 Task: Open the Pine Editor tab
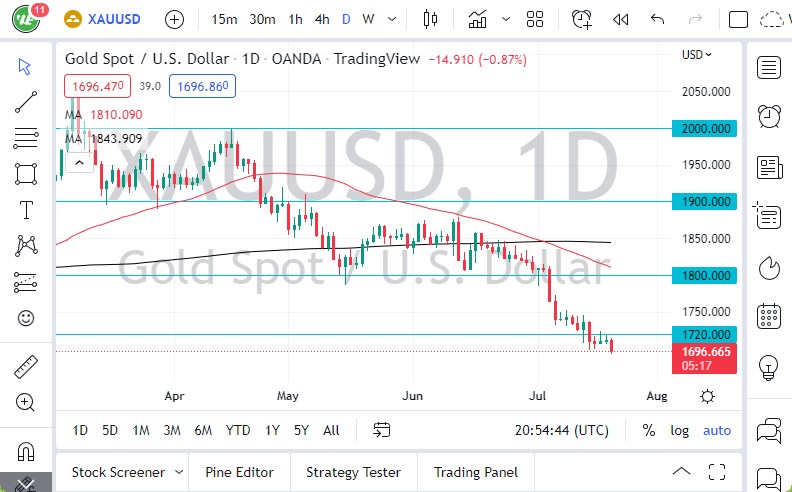pyautogui.click(x=240, y=472)
